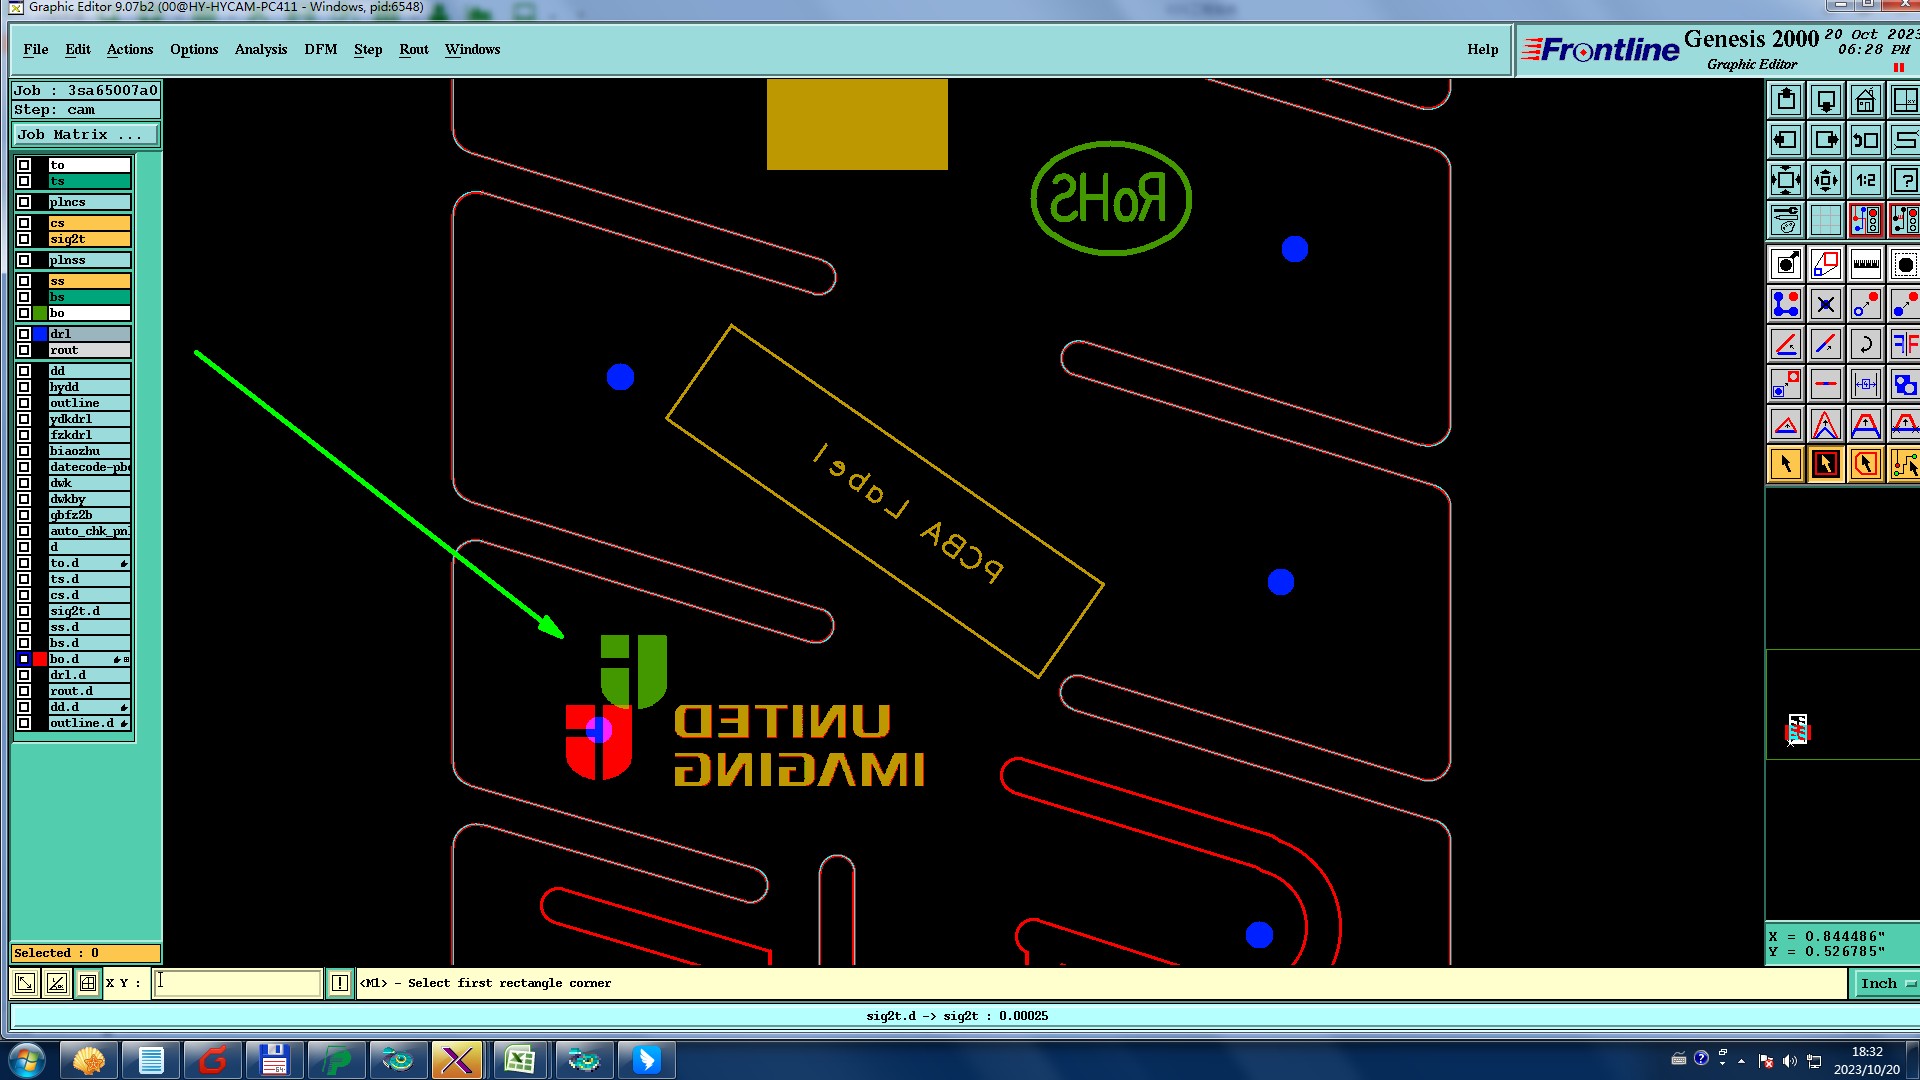This screenshot has height=1080, width=1920.
Task: Toggle checkbox for sig2t layer
Action: (24, 239)
